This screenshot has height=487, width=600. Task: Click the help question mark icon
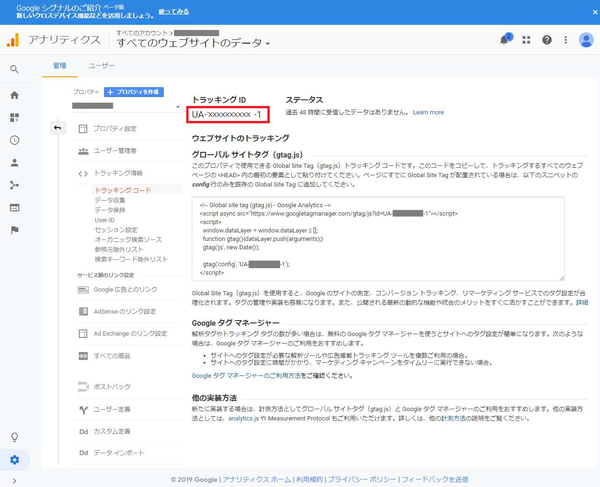tap(546, 40)
